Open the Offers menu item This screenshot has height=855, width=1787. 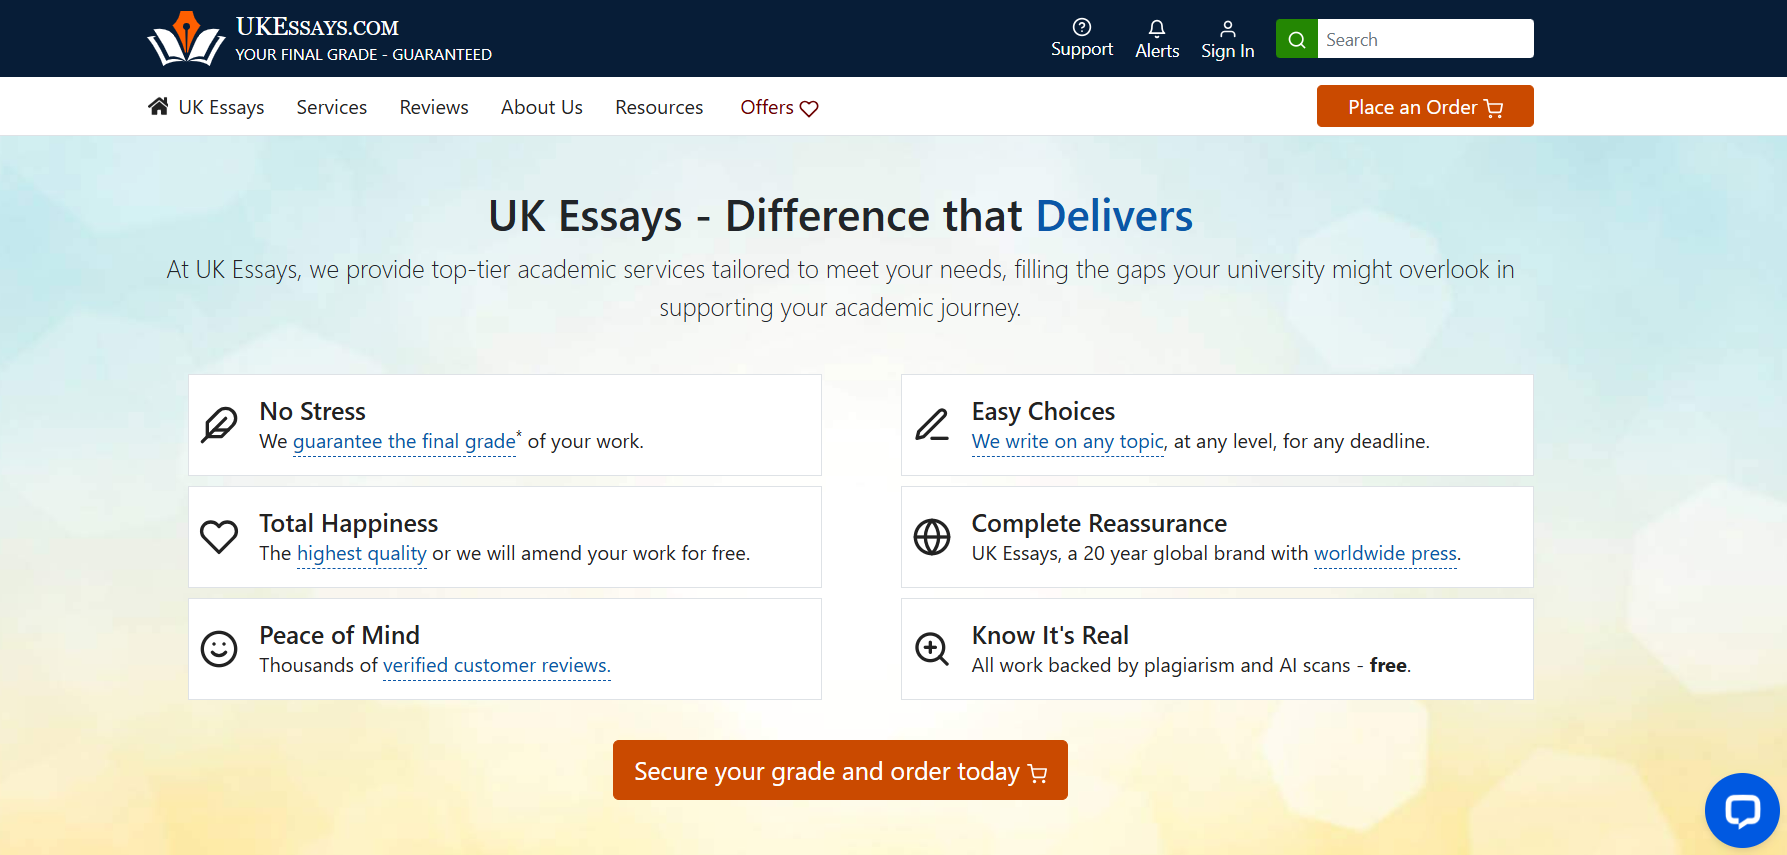pos(779,107)
